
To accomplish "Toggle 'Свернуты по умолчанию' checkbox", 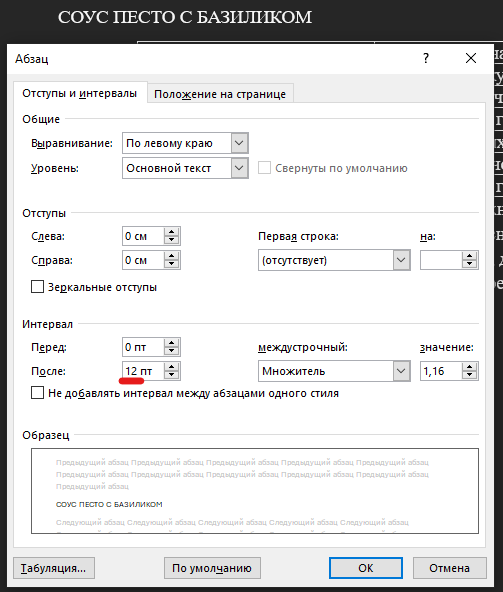I will pos(264,168).
